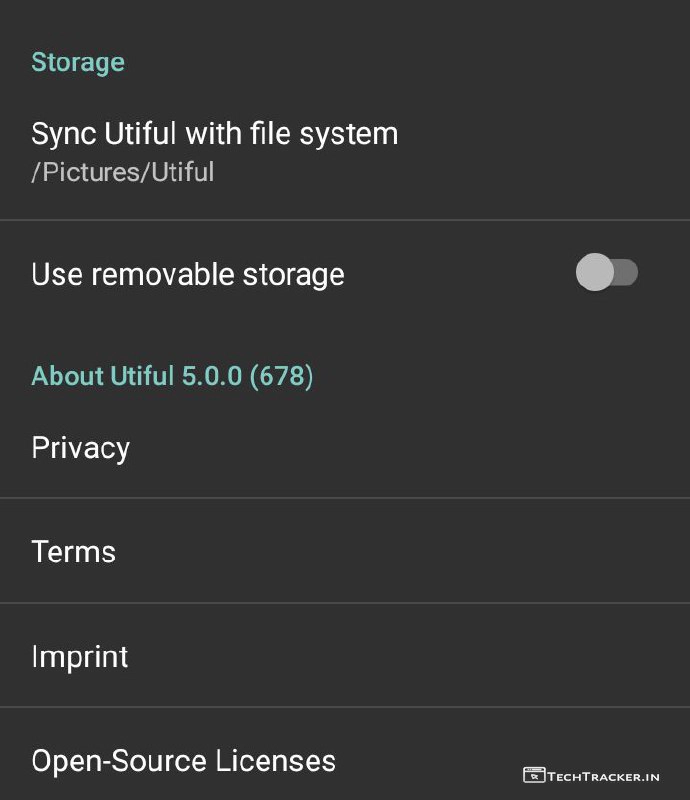Viewport: 690px width, 800px height.
Task: Click the dark track of the removable storage switch
Action: pos(626,273)
